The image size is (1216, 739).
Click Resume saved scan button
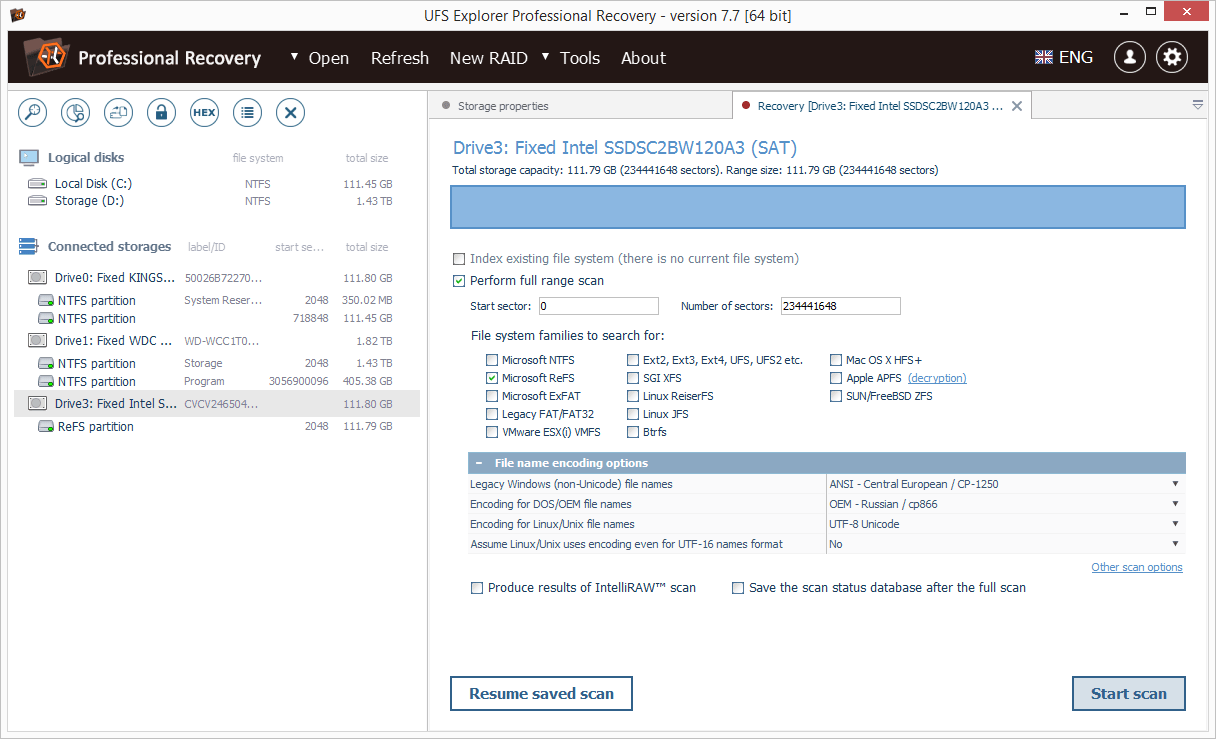point(541,694)
